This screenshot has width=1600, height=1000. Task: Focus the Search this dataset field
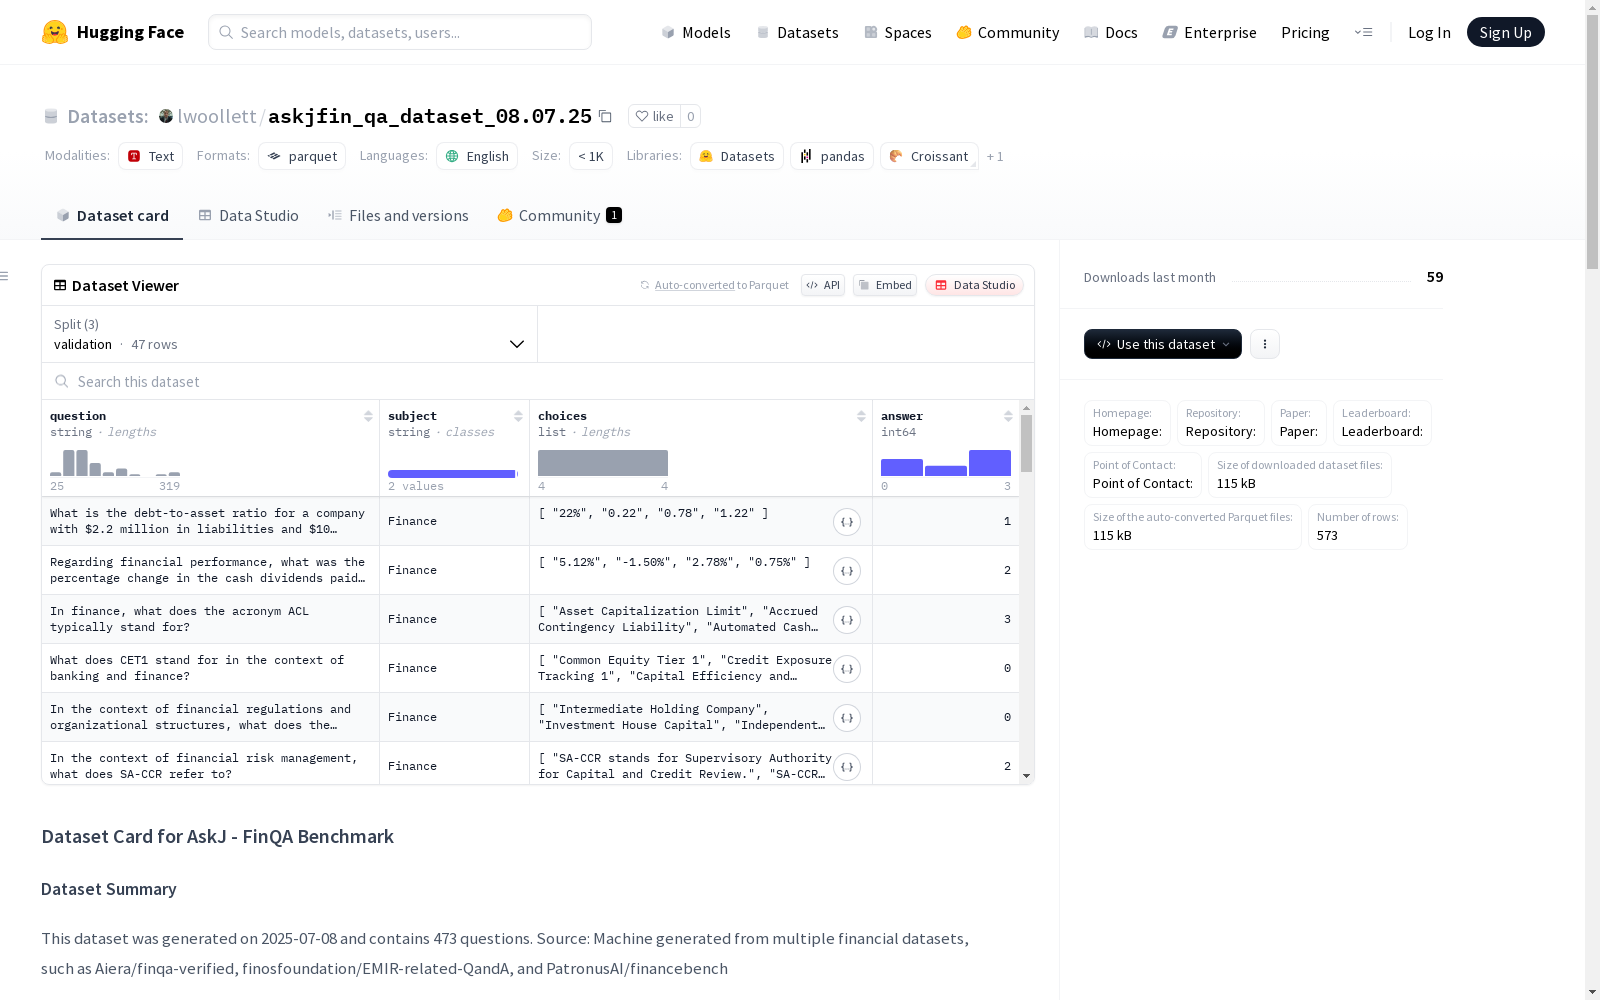pyautogui.click(x=538, y=381)
